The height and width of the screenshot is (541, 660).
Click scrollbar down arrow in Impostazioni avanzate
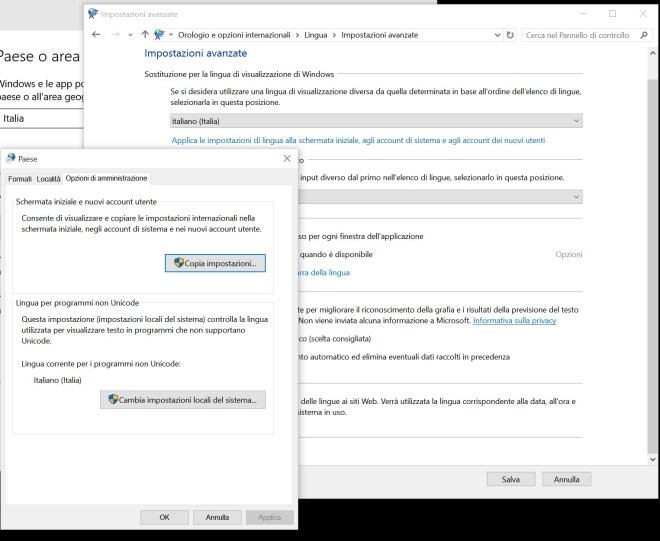click(x=652, y=459)
